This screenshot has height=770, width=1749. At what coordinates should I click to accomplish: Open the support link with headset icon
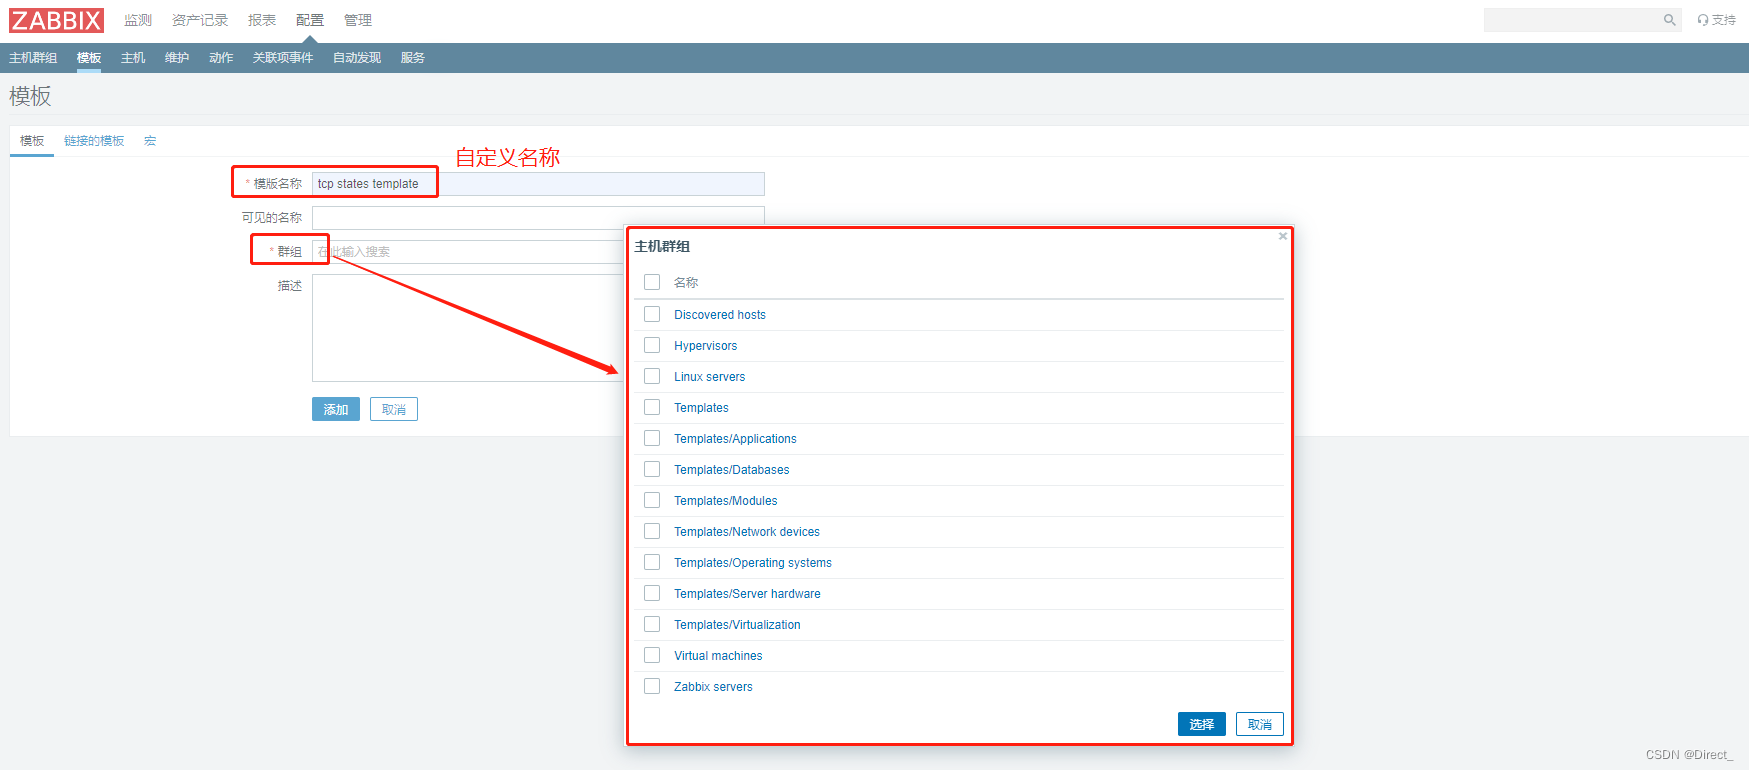[1716, 20]
